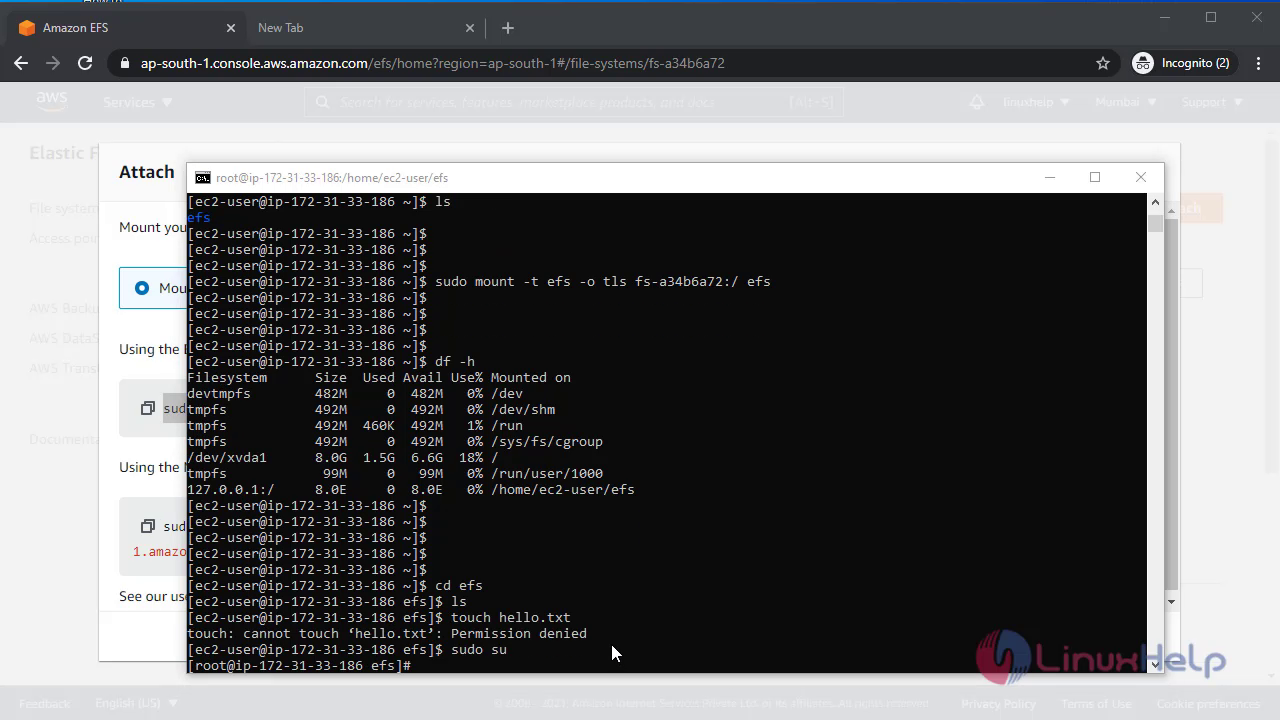Maximize the terminal window
The height and width of the screenshot is (720, 1280).
1095,177
